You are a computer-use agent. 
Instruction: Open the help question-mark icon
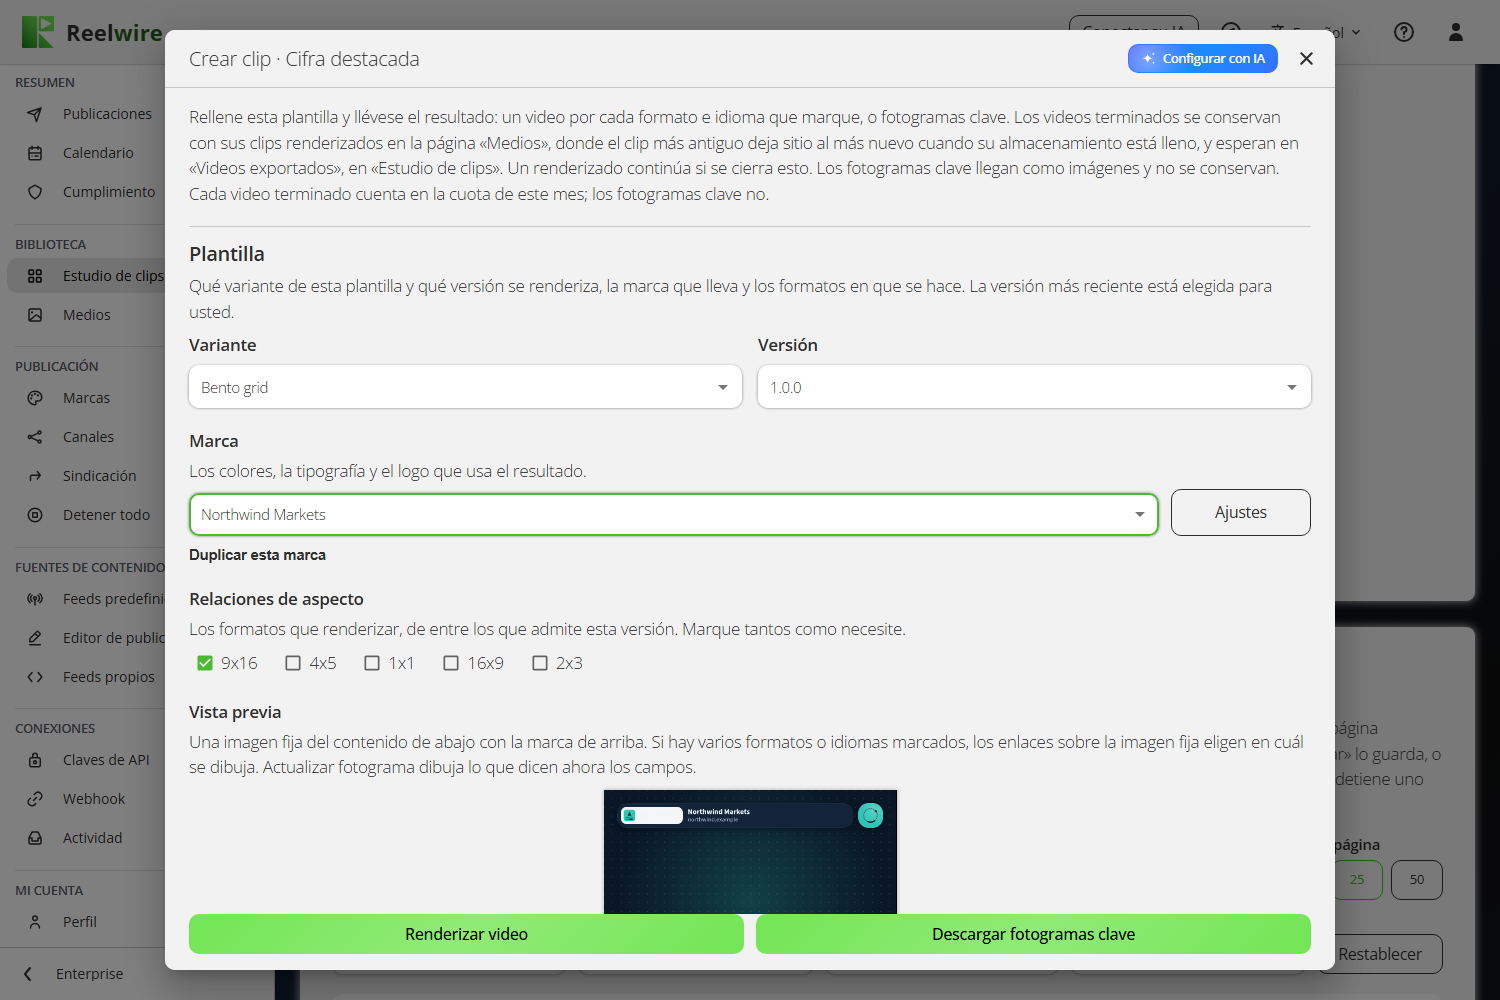tap(1404, 32)
